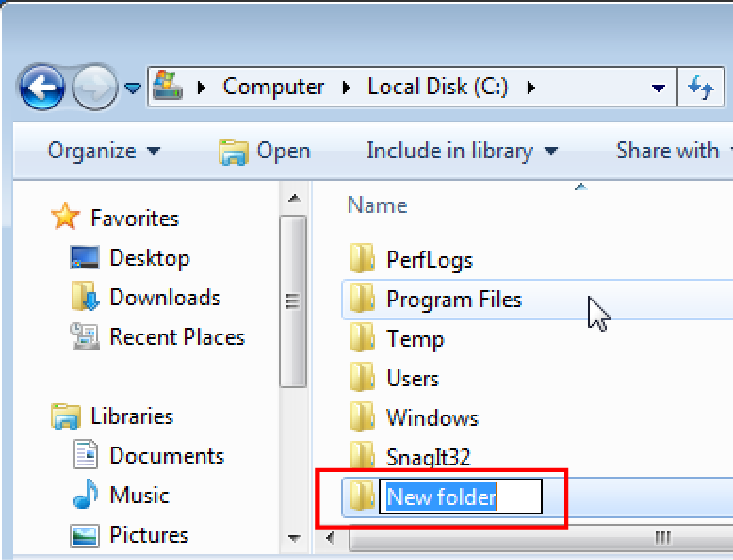
Task: Click the New folder name edit box
Action: [460, 497]
